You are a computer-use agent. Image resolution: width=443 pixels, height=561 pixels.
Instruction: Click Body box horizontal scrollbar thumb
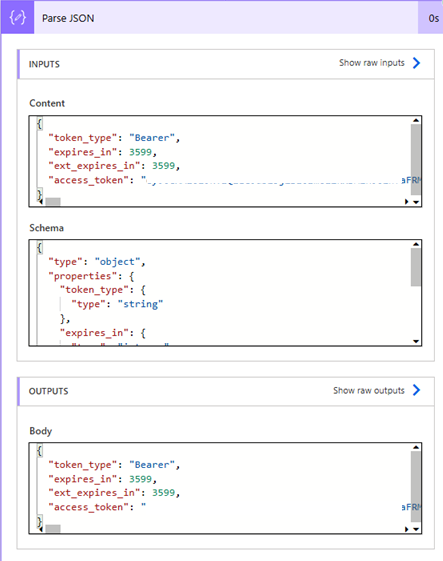(53, 529)
